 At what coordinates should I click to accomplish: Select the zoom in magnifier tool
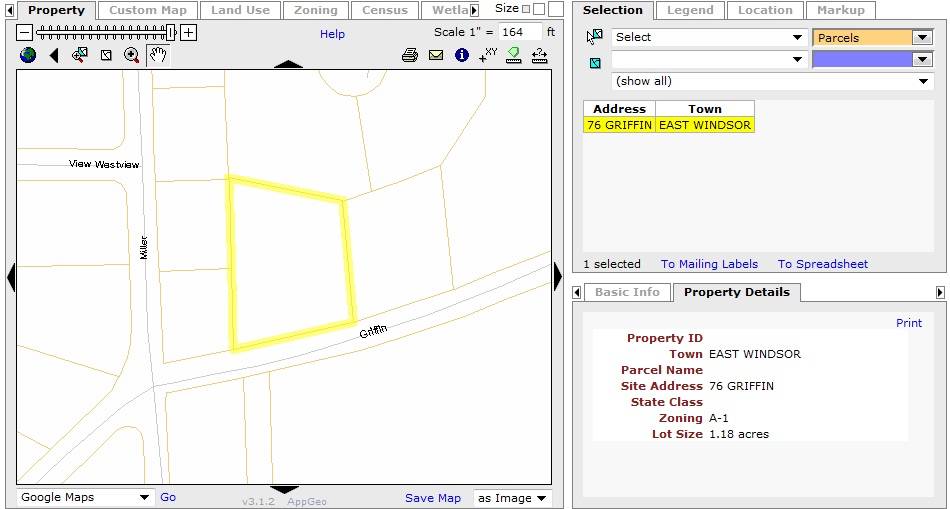[131, 56]
